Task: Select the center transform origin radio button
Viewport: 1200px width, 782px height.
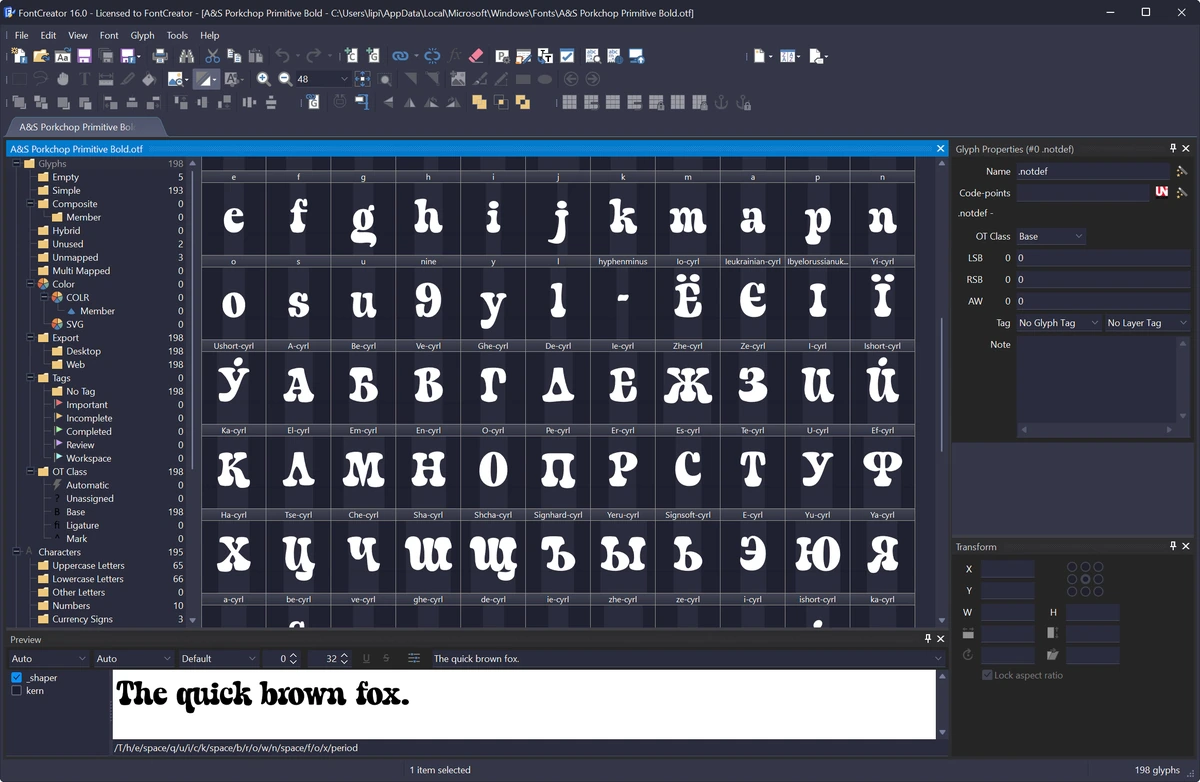Action: tap(1085, 579)
